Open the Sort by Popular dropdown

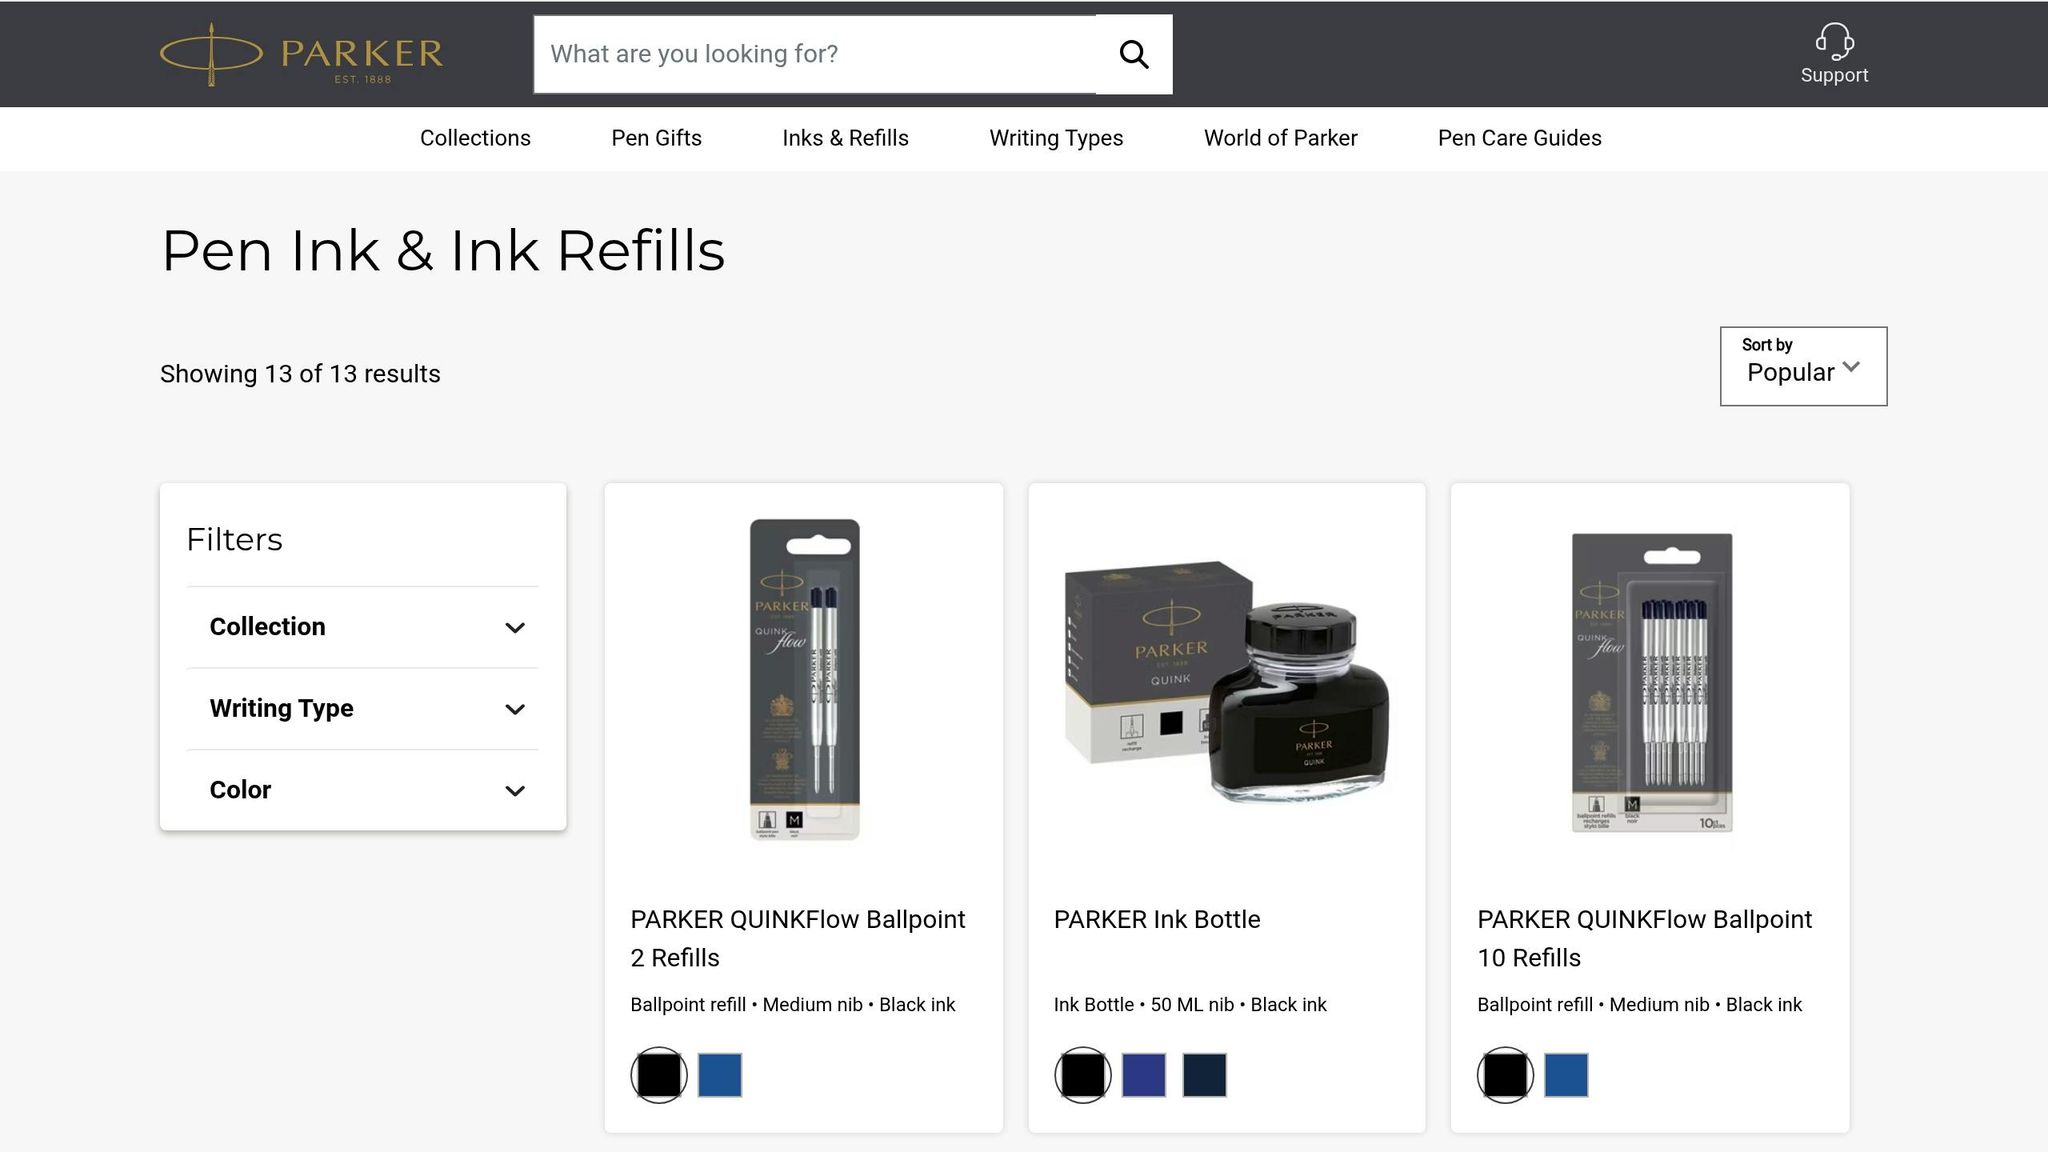pos(1803,366)
